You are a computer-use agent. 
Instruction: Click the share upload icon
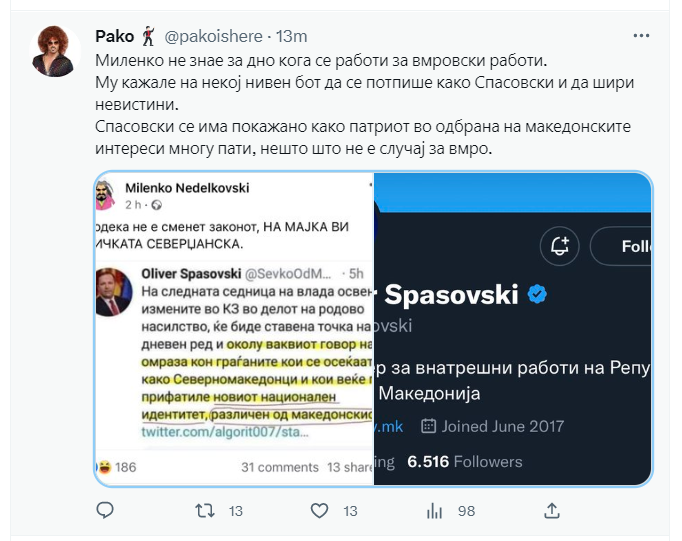point(552,511)
